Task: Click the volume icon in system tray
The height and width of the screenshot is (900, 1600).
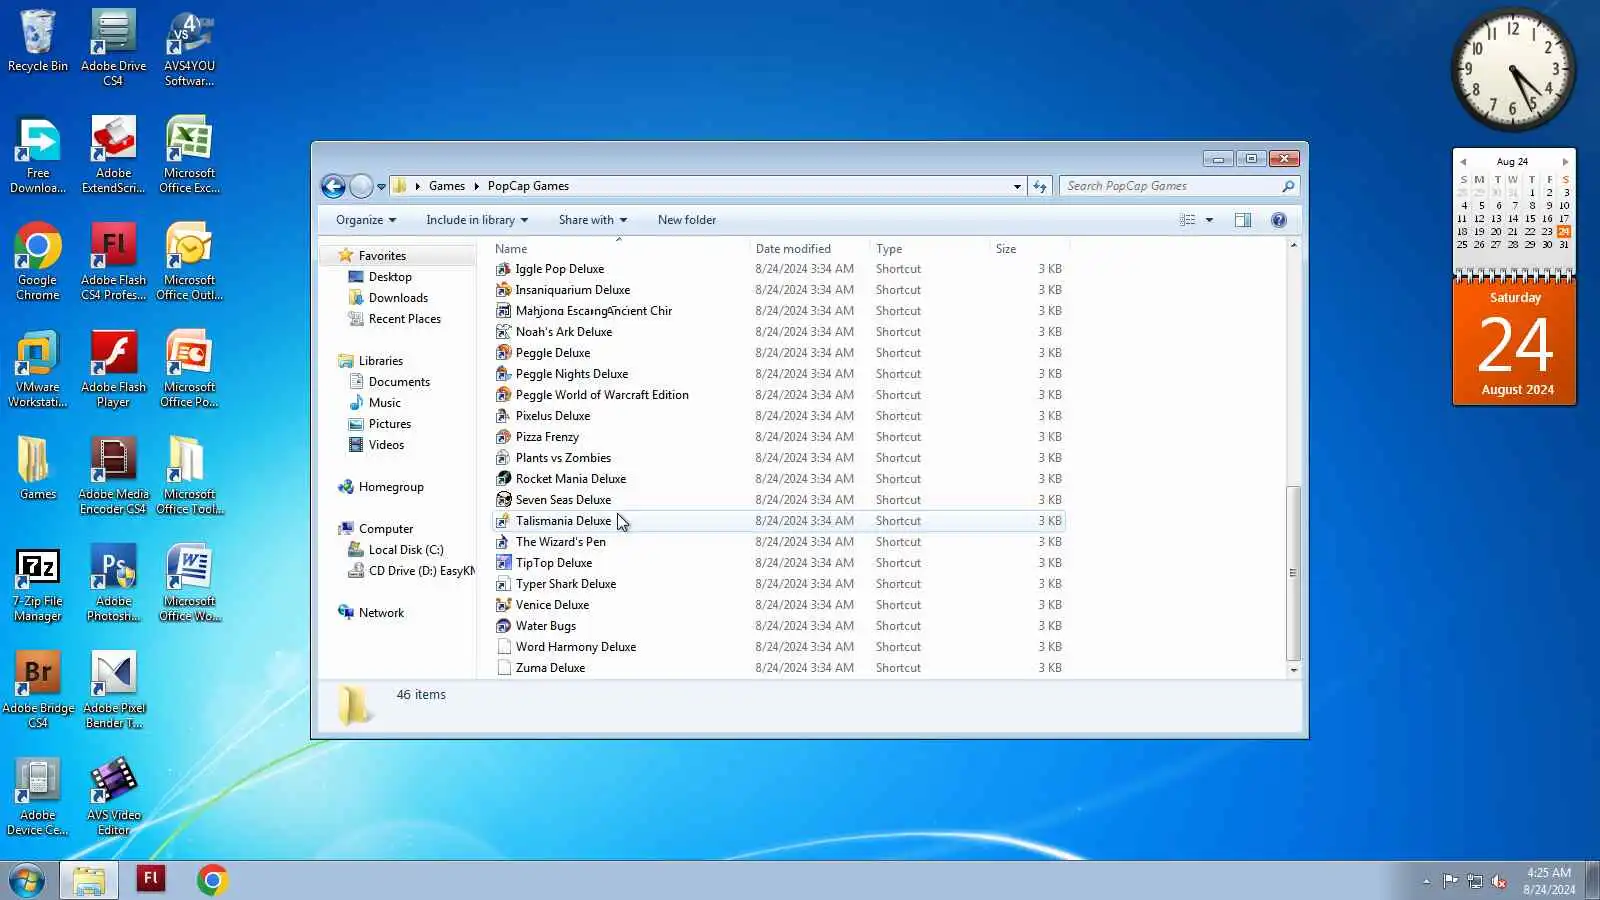Action: coord(1499,881)
